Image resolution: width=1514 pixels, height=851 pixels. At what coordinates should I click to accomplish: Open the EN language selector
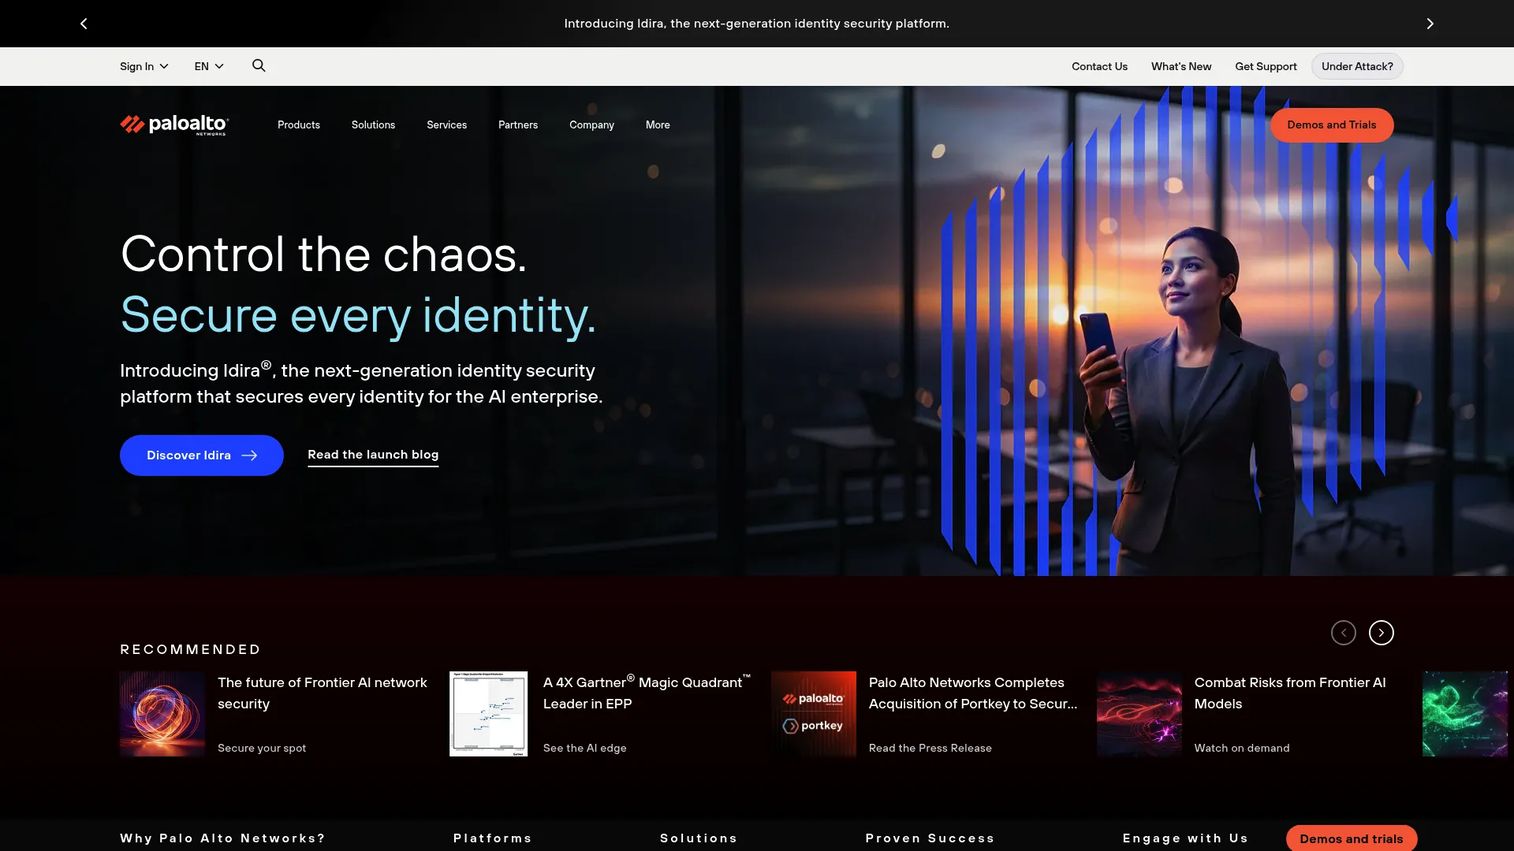click(x=209, y=67)
